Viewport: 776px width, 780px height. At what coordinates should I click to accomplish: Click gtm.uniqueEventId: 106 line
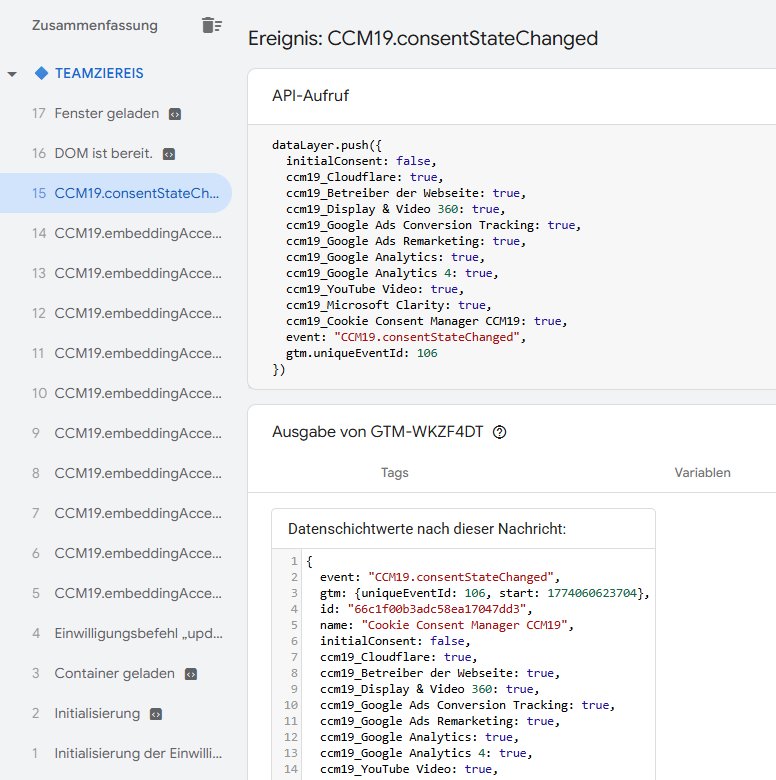point(362,353)
